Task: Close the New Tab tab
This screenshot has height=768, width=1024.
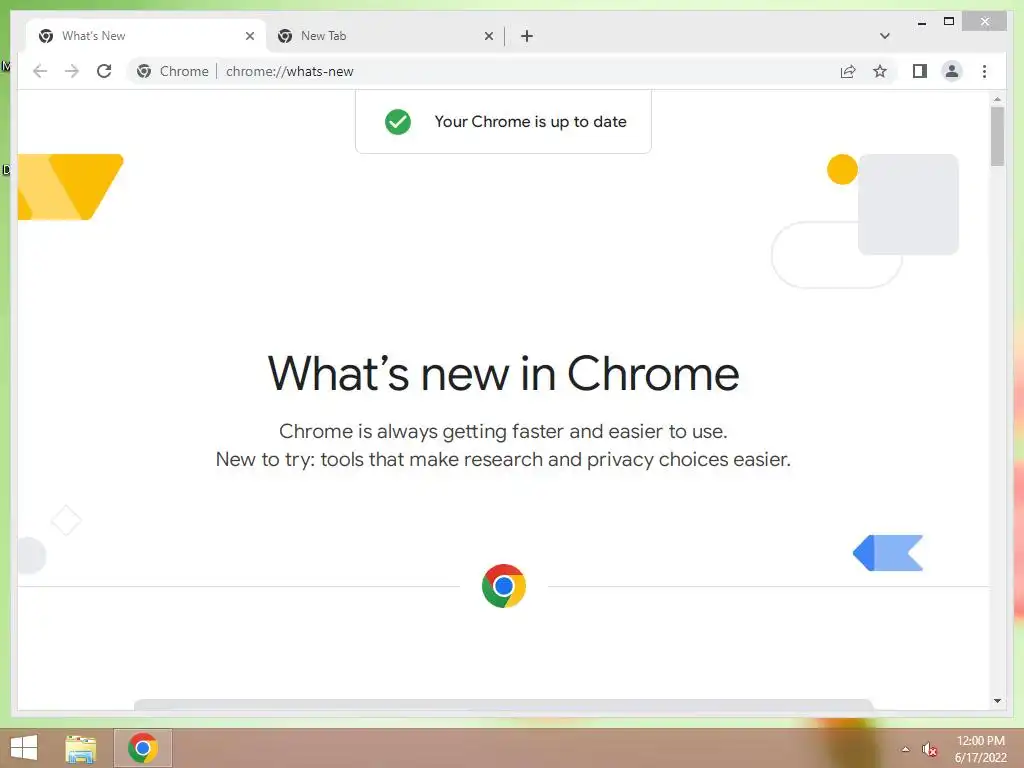Action: coord(488,36)
